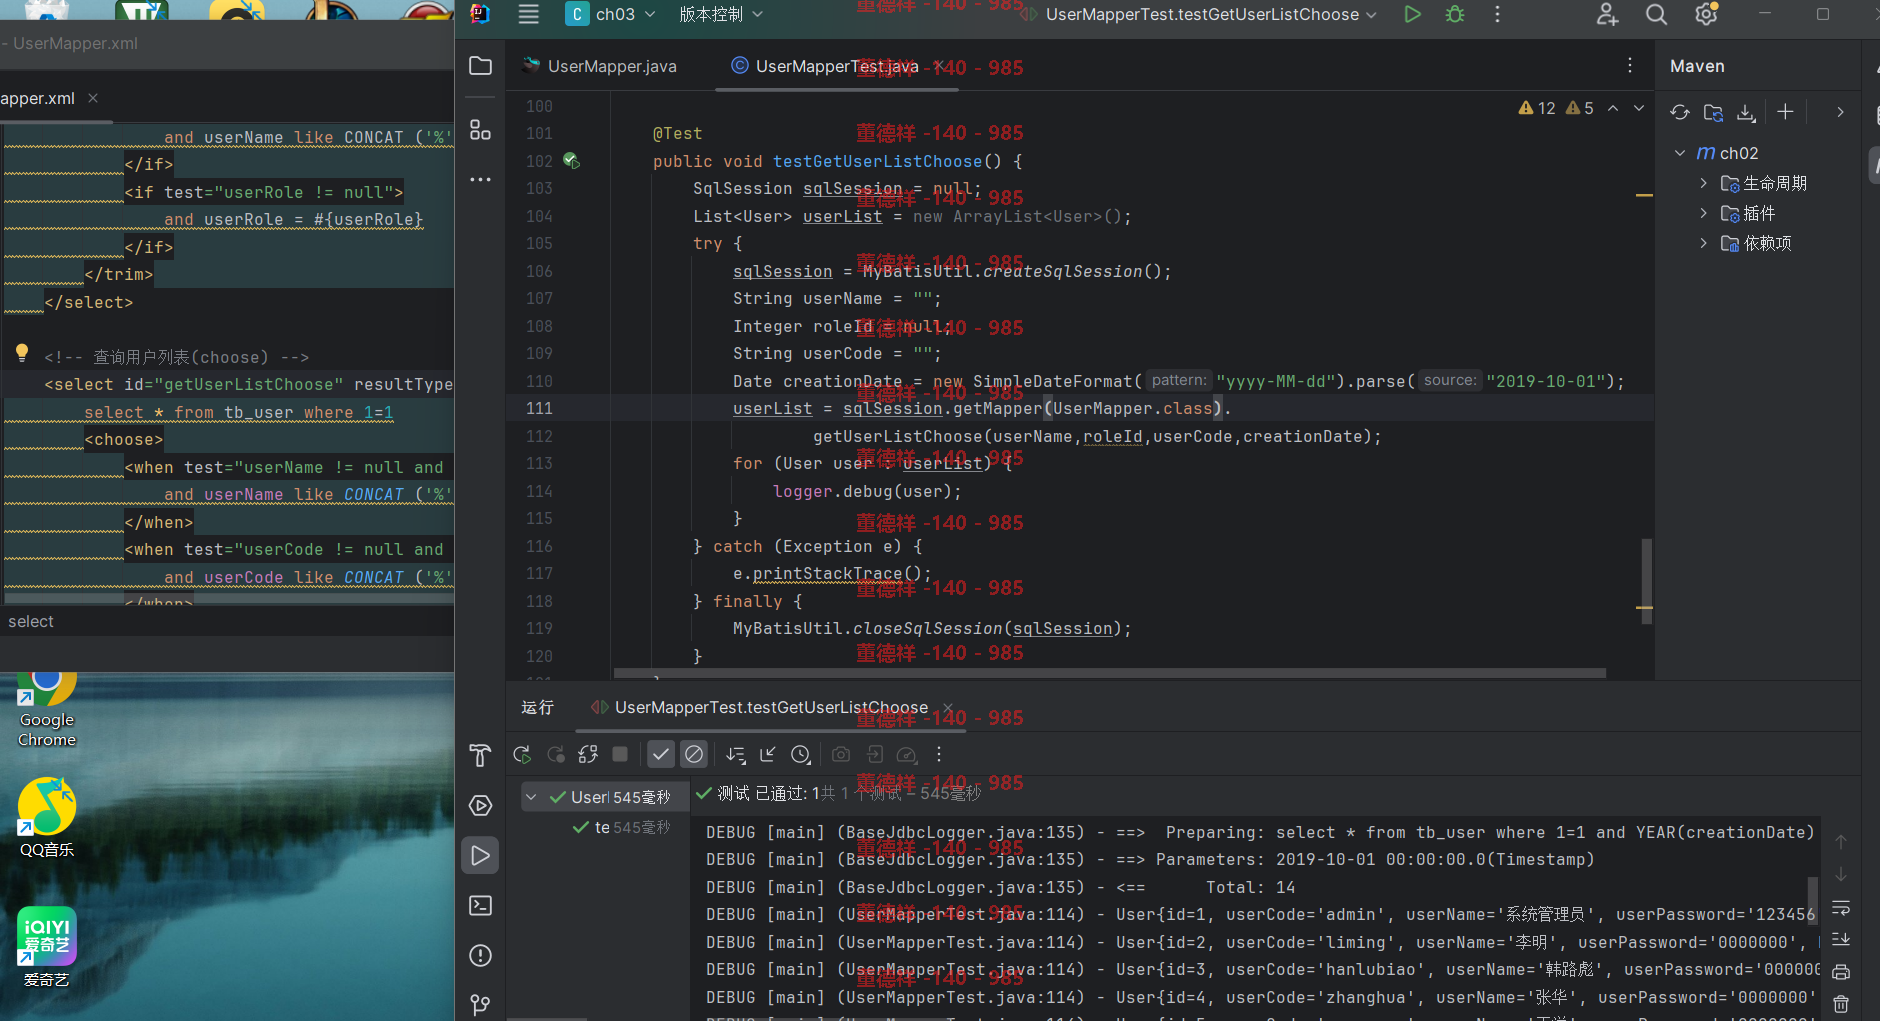This screenshot has height=1021, width=1880.
Task: Open the Services tool window
Action: coord(481,805)
